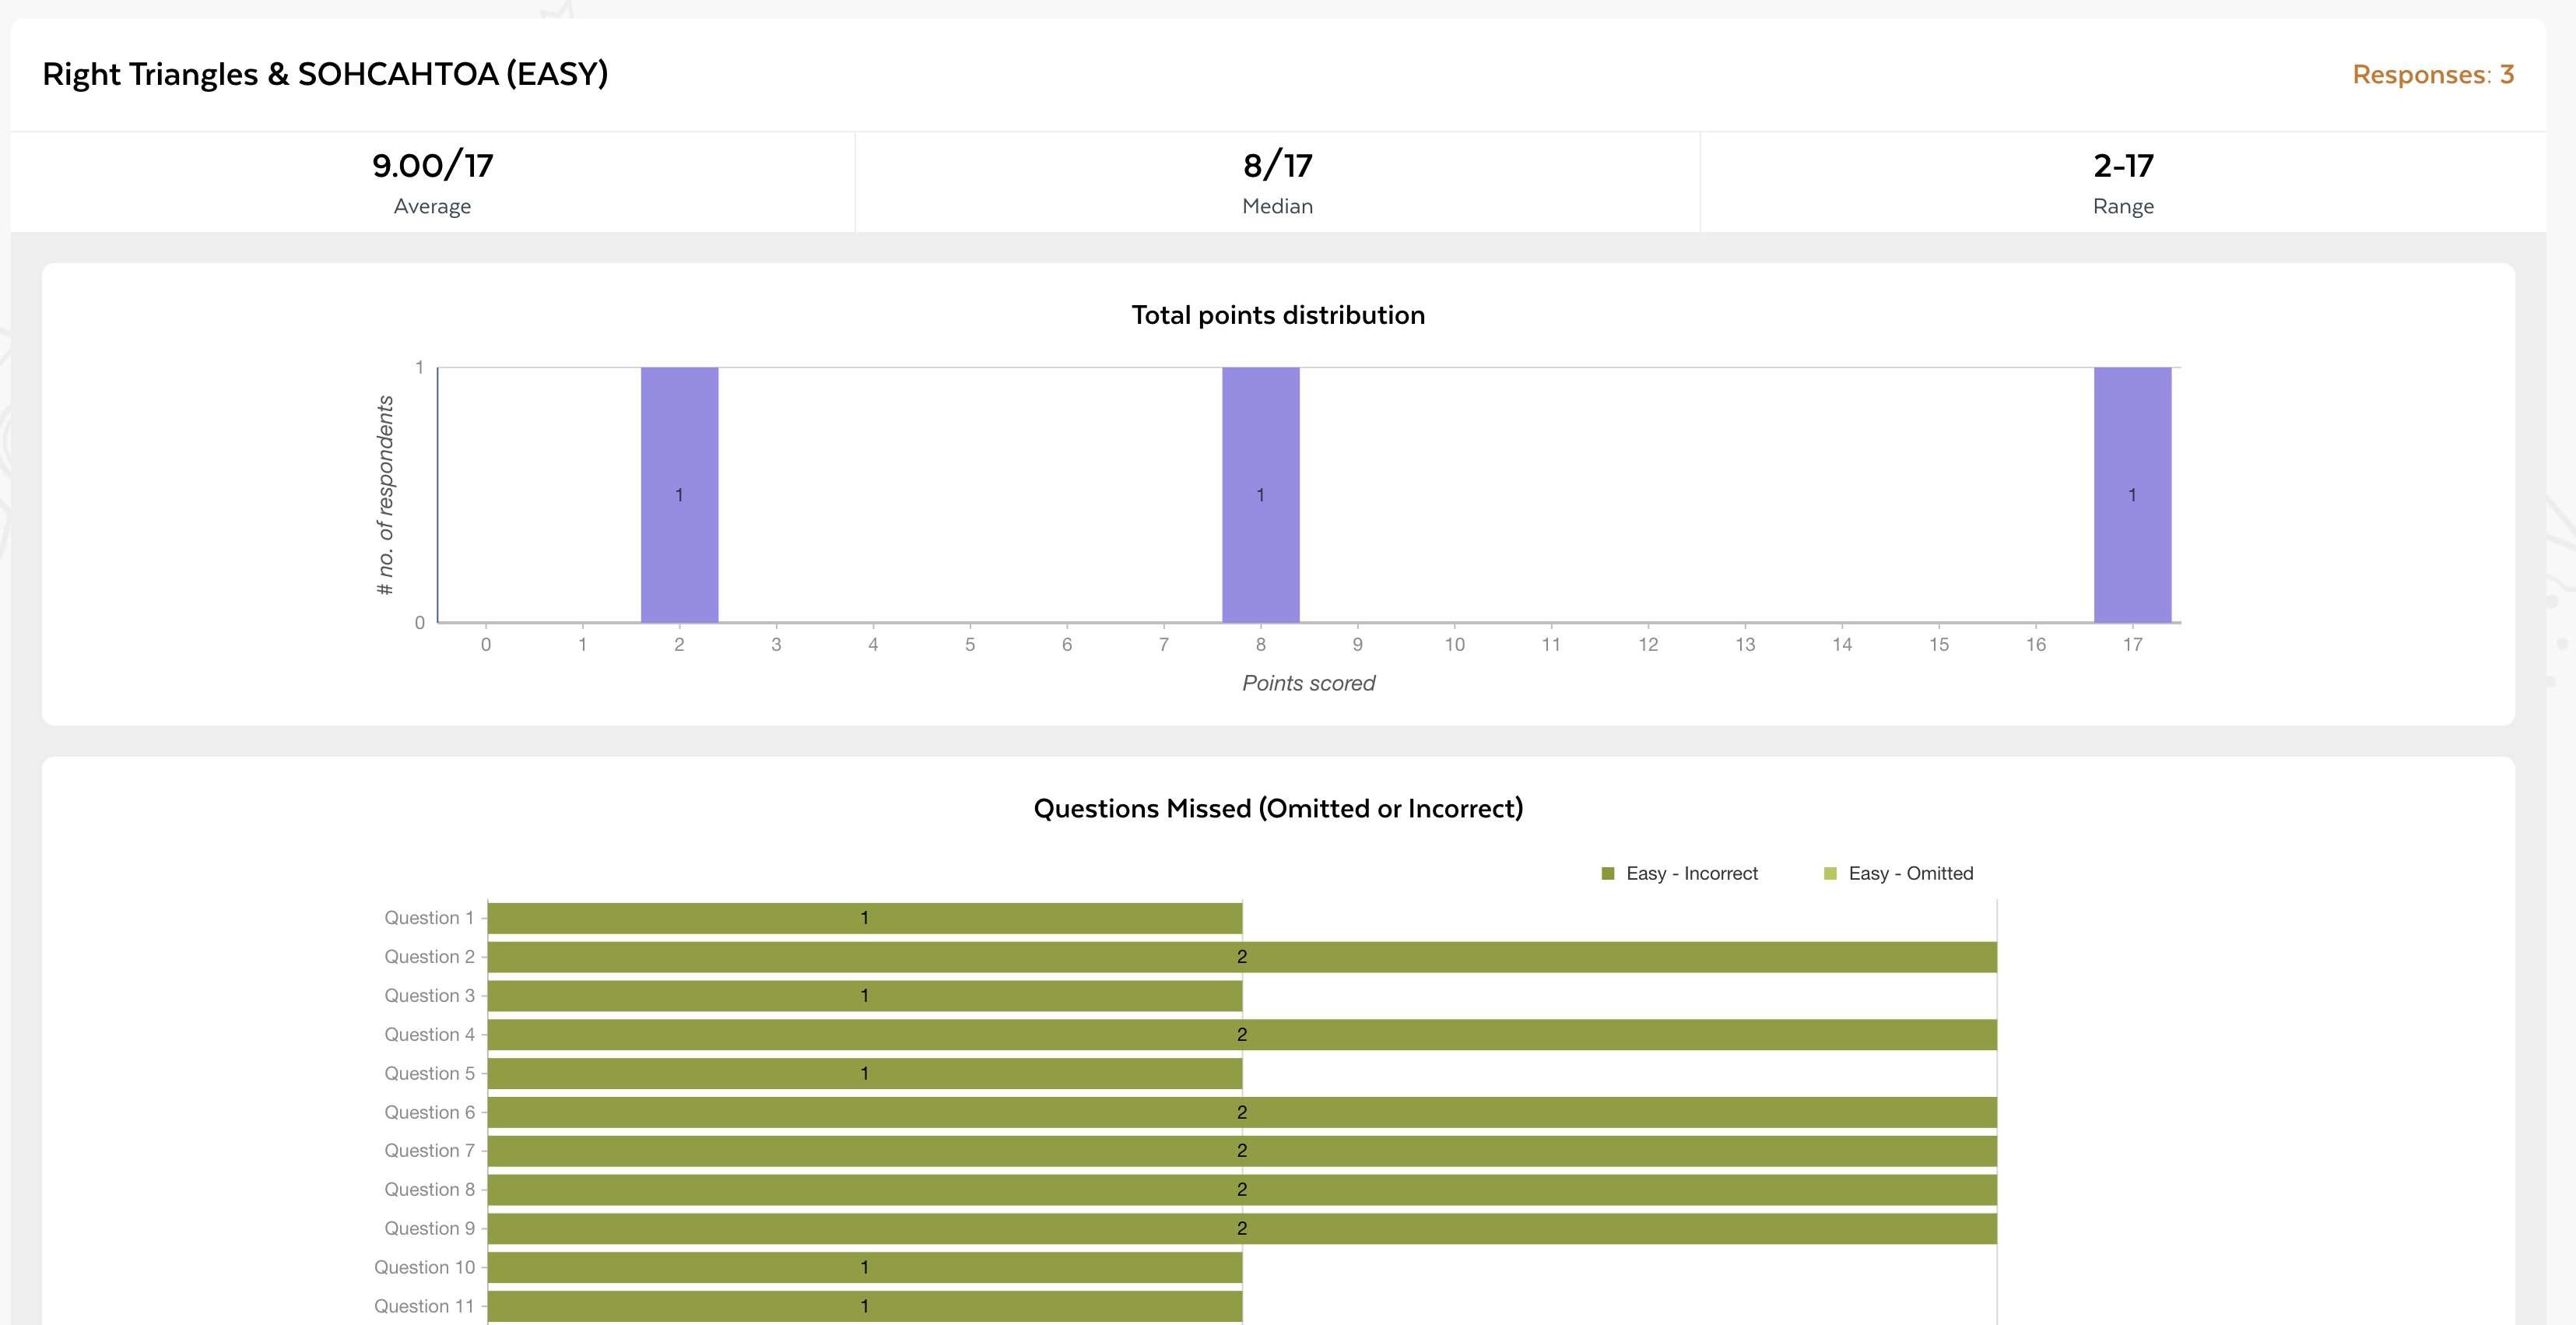Click the Question 10 incorrect bar

pyautogui.click(x=865, y=1267)
